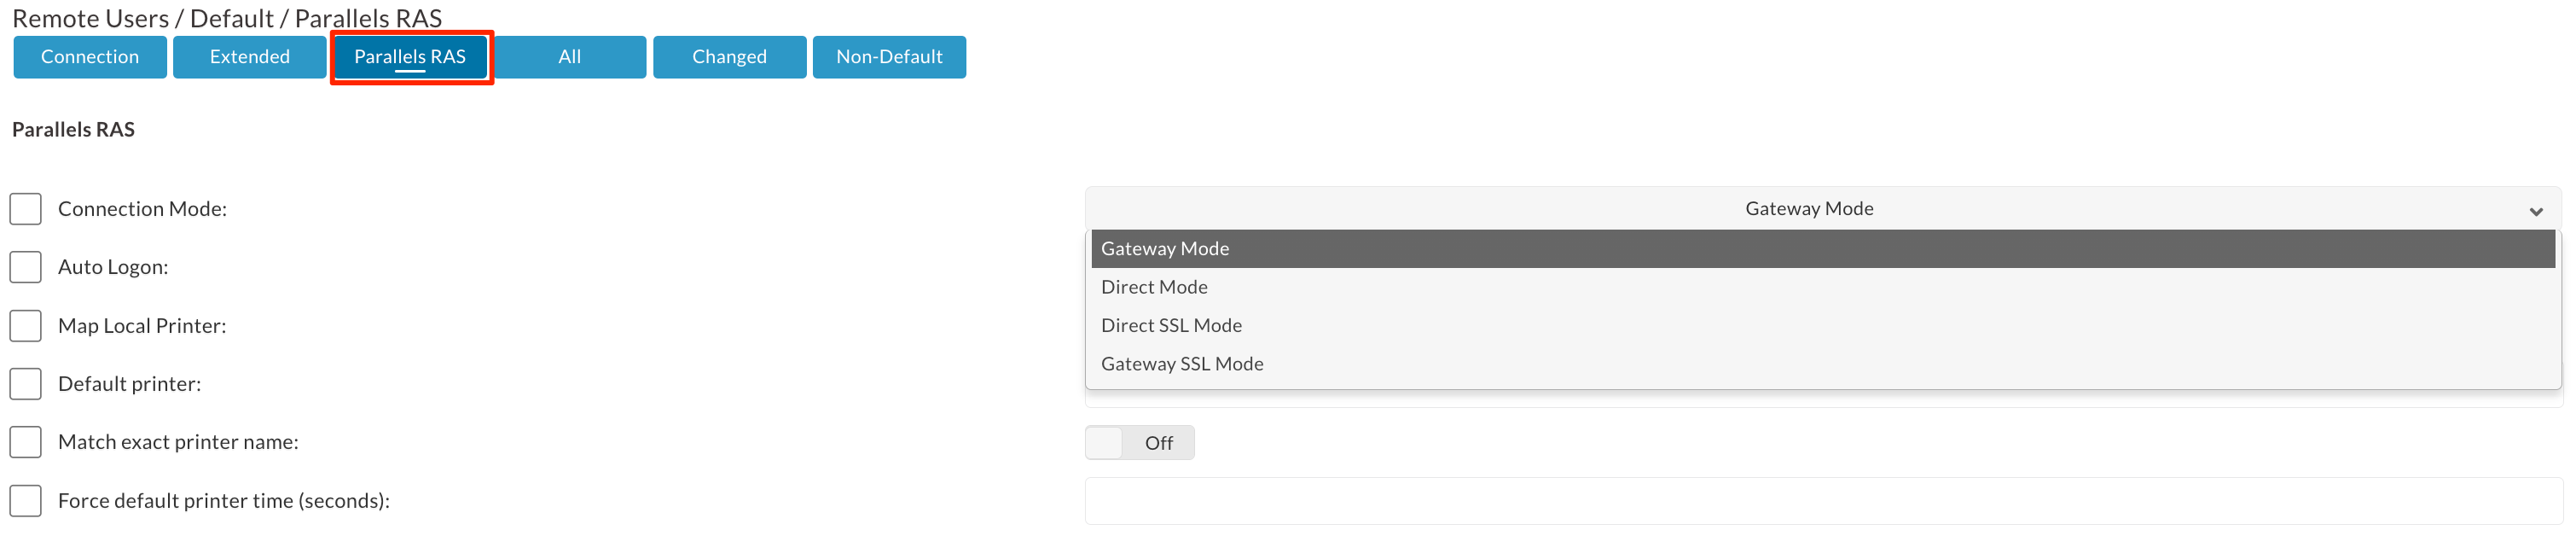Select the Parallels RAS tab
The width and height of the screenshot is (2576, 536).
coord(410,57)
